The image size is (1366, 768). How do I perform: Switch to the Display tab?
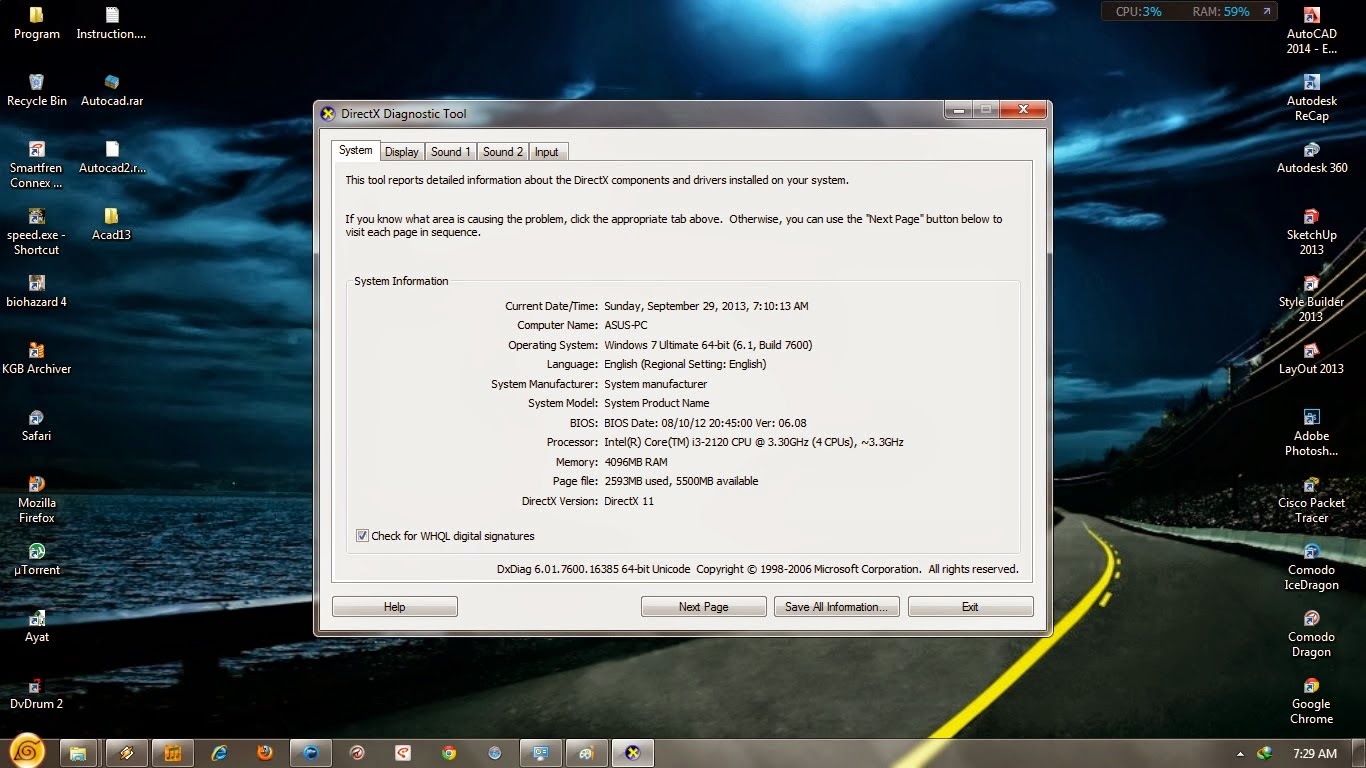click(x=401, y=152)
